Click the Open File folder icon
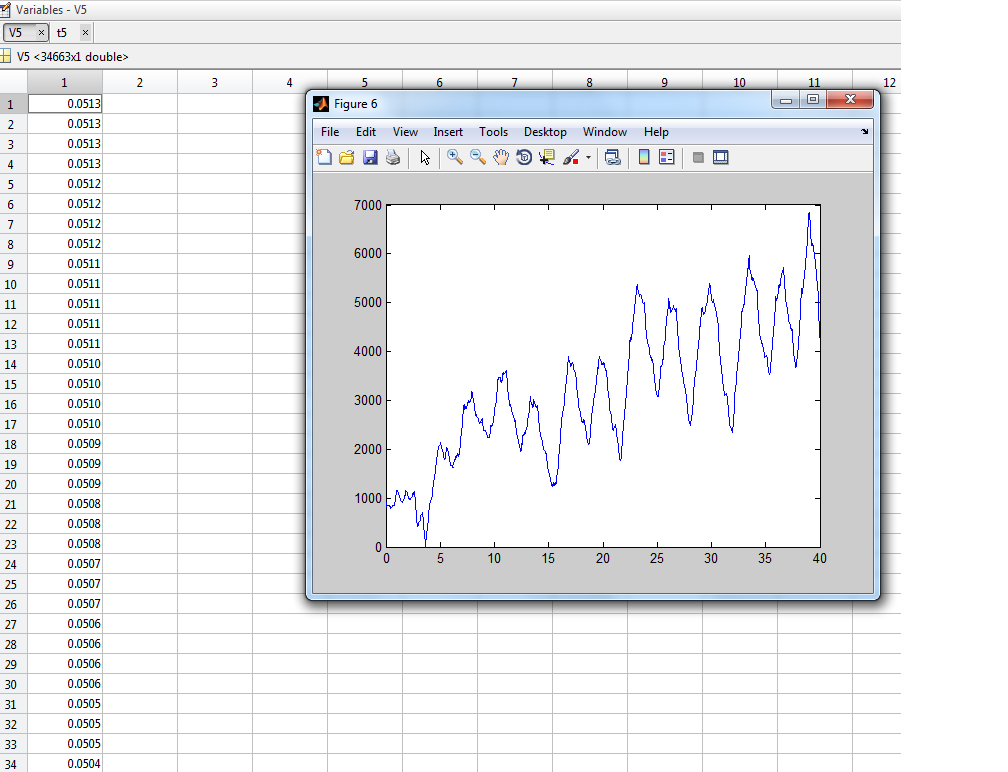The height and width of the screenshot is (772, 1008). coord(347,157)
